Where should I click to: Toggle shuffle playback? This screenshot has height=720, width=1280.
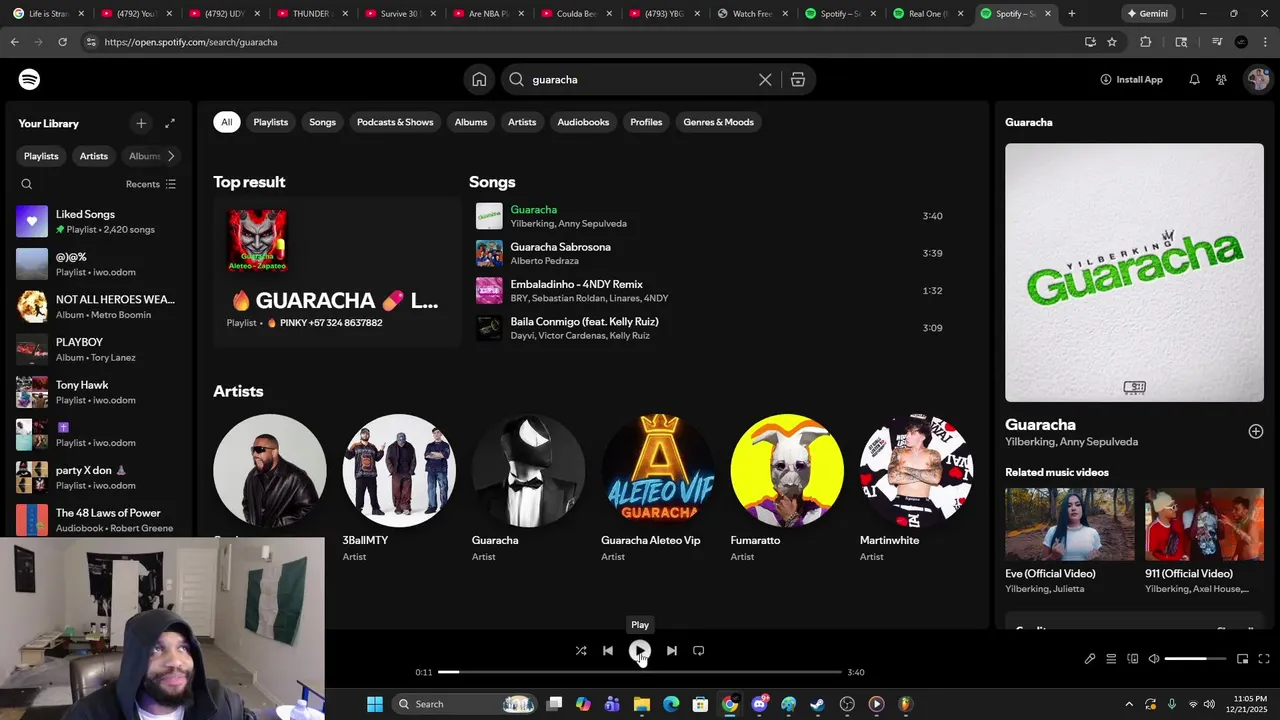coord(581,650)
